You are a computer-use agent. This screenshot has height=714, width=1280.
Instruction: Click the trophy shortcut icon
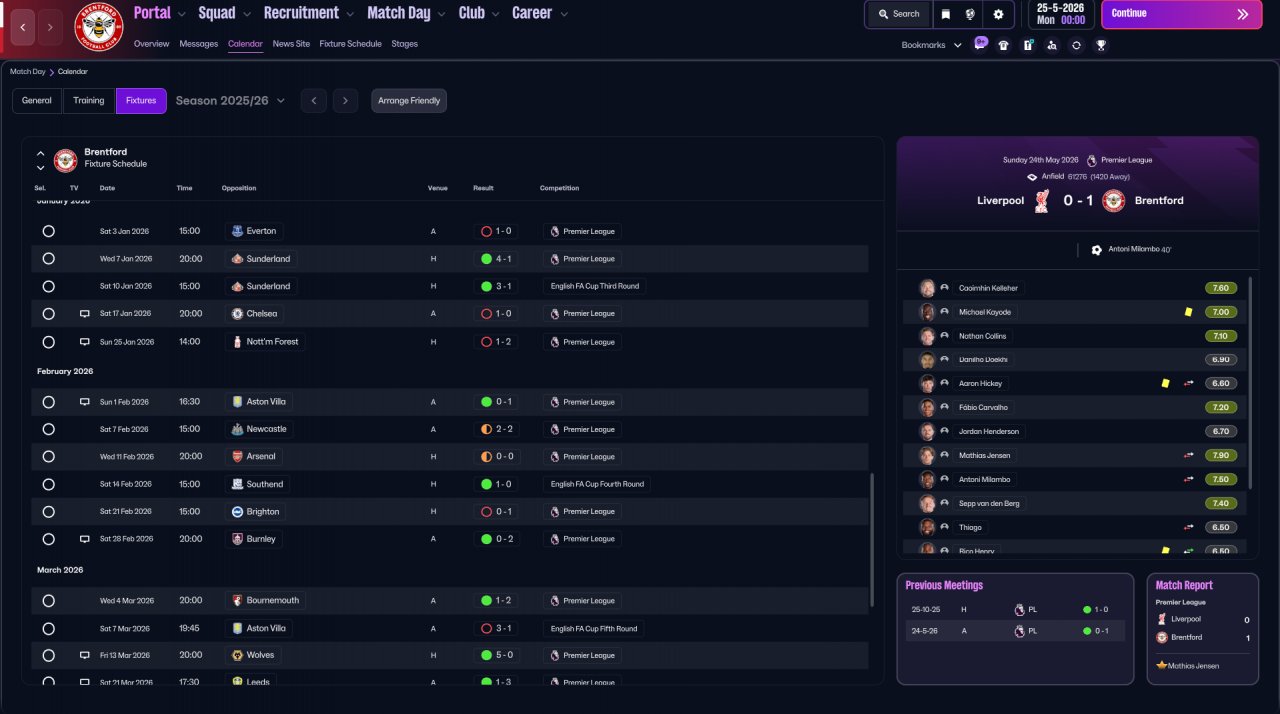point(1100,45)
